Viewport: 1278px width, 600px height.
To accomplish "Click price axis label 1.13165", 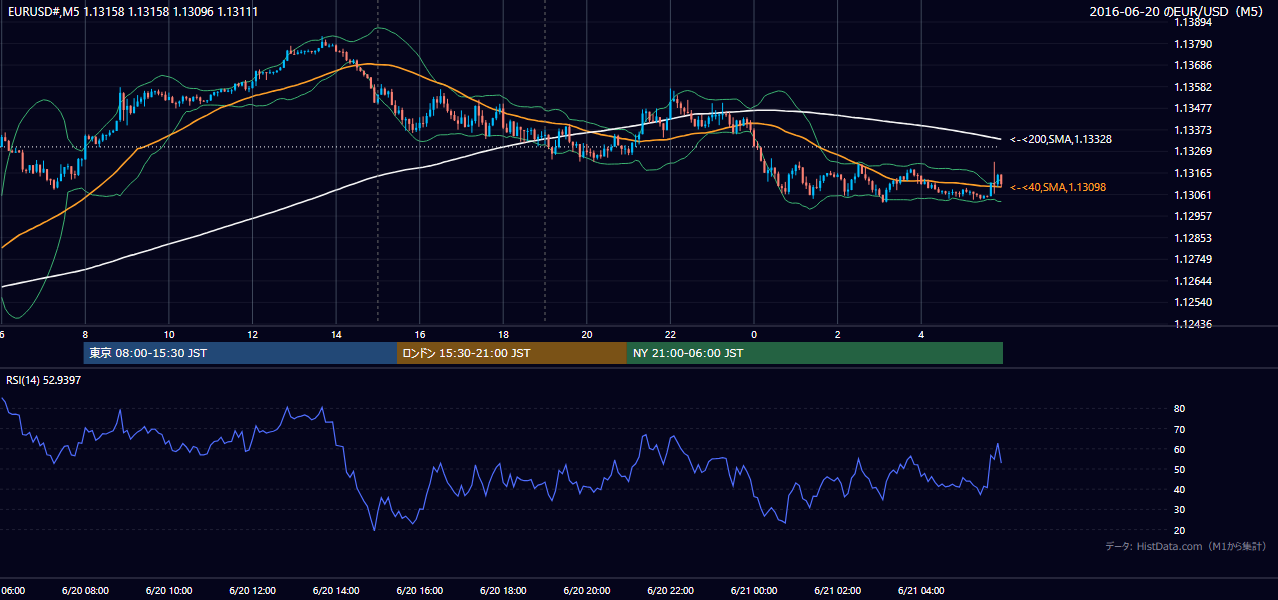I will [x=1193, y=173].
